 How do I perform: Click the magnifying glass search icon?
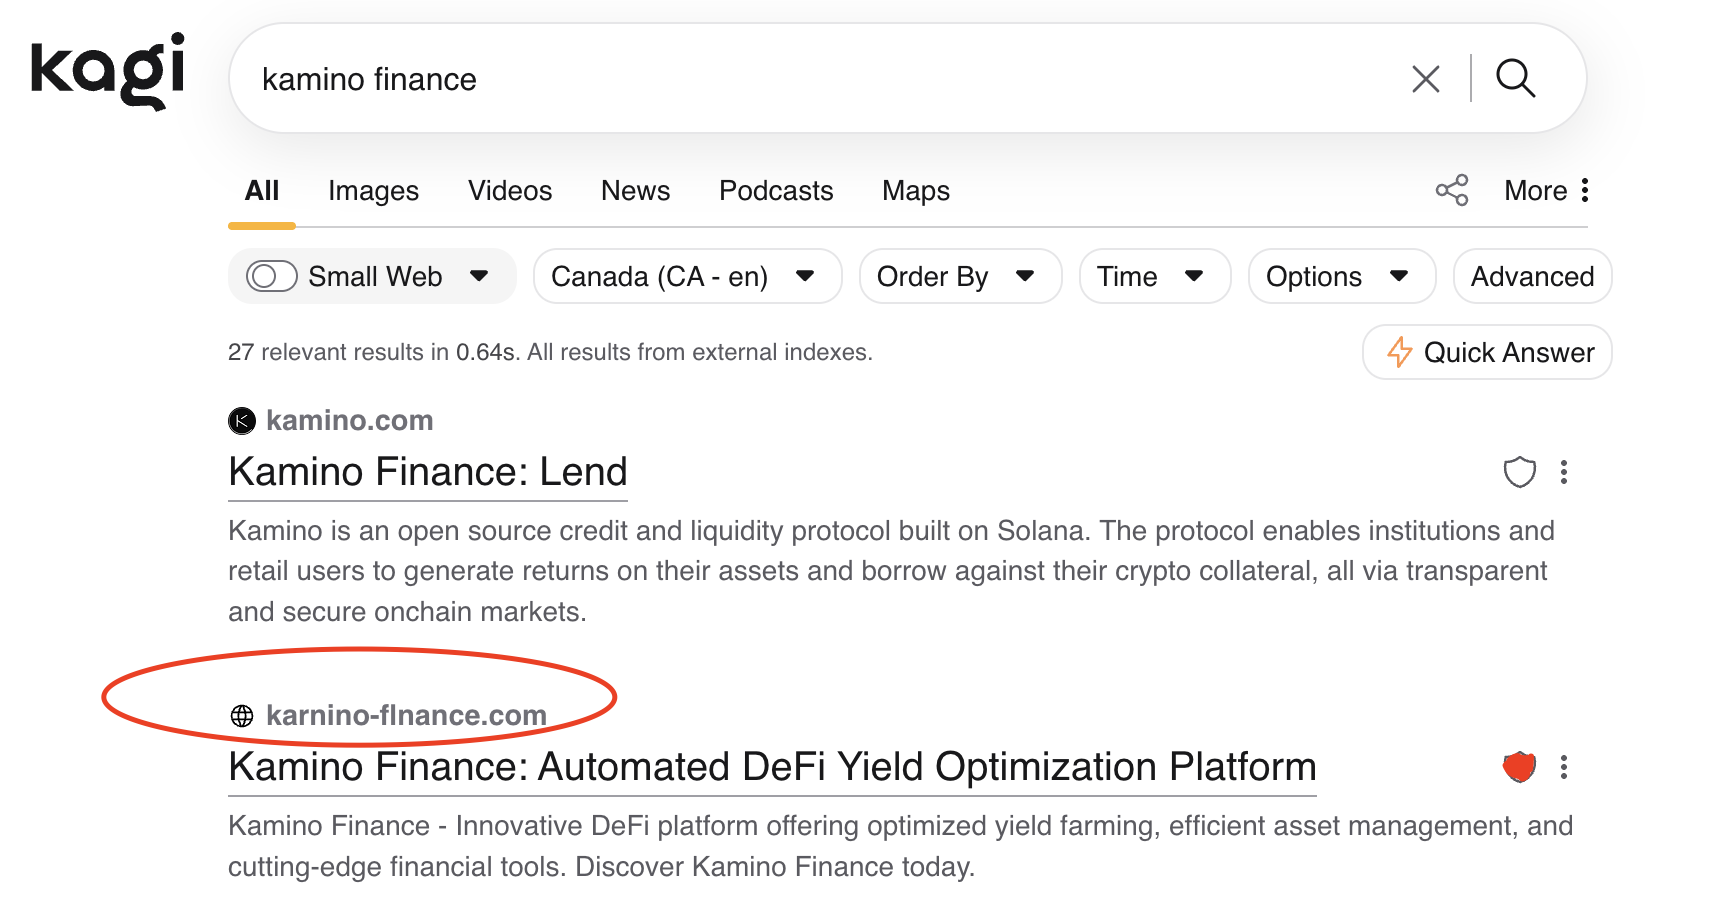coord(1515,78)
